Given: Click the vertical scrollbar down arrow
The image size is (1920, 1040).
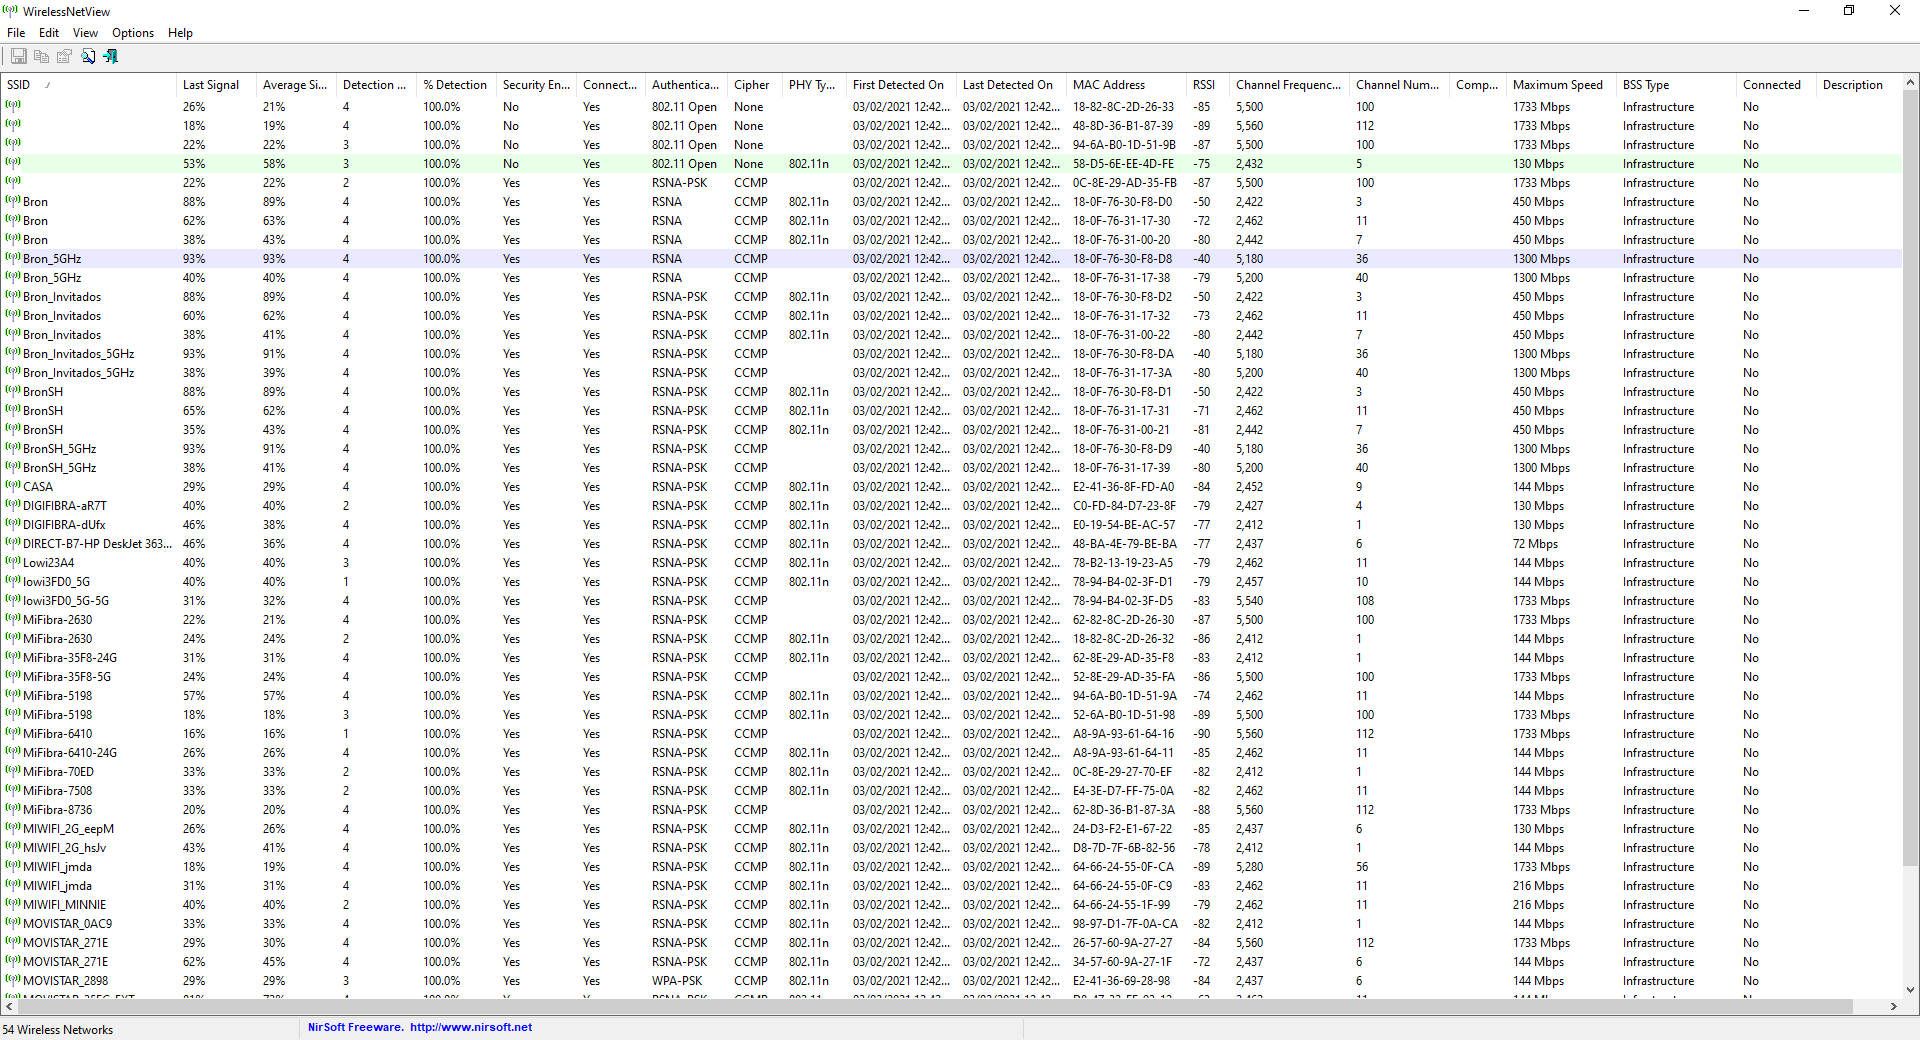Looking at the screenshot, I should click(x=1910, y=989).
